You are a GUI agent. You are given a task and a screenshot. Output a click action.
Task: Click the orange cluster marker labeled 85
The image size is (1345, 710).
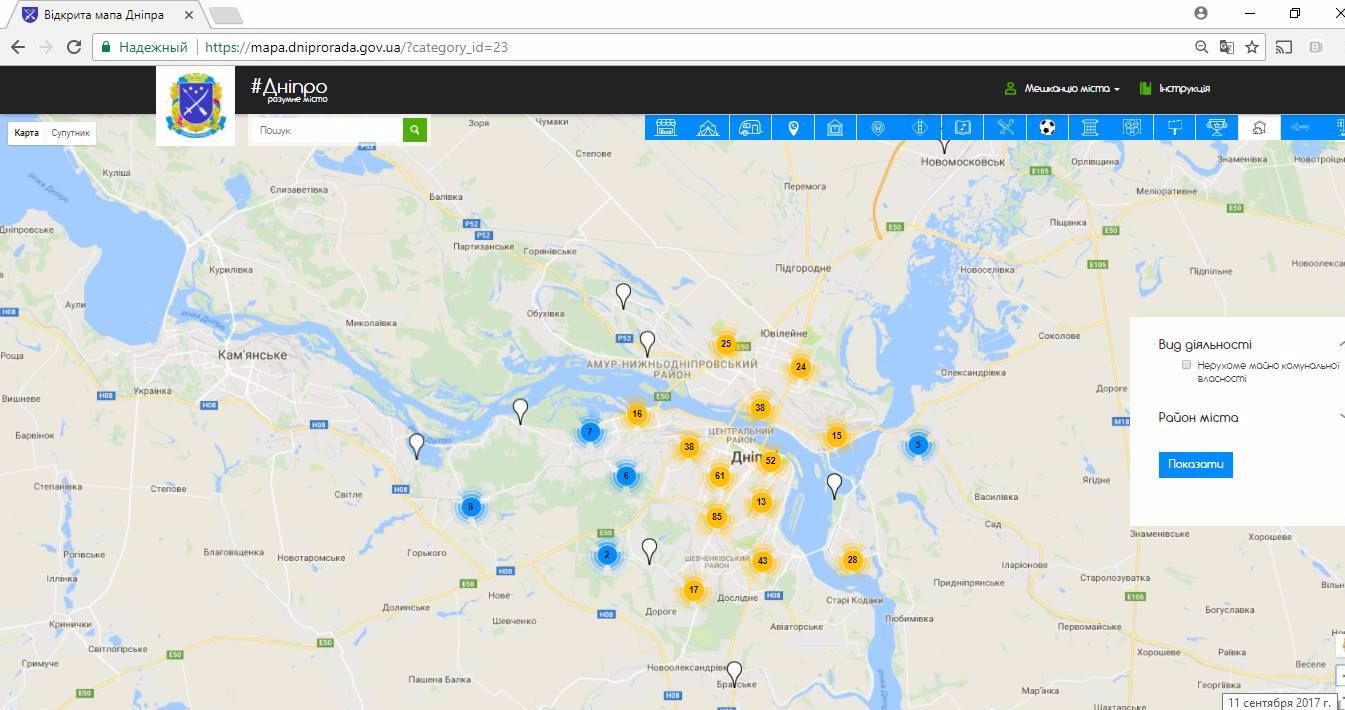coord(716,517)
